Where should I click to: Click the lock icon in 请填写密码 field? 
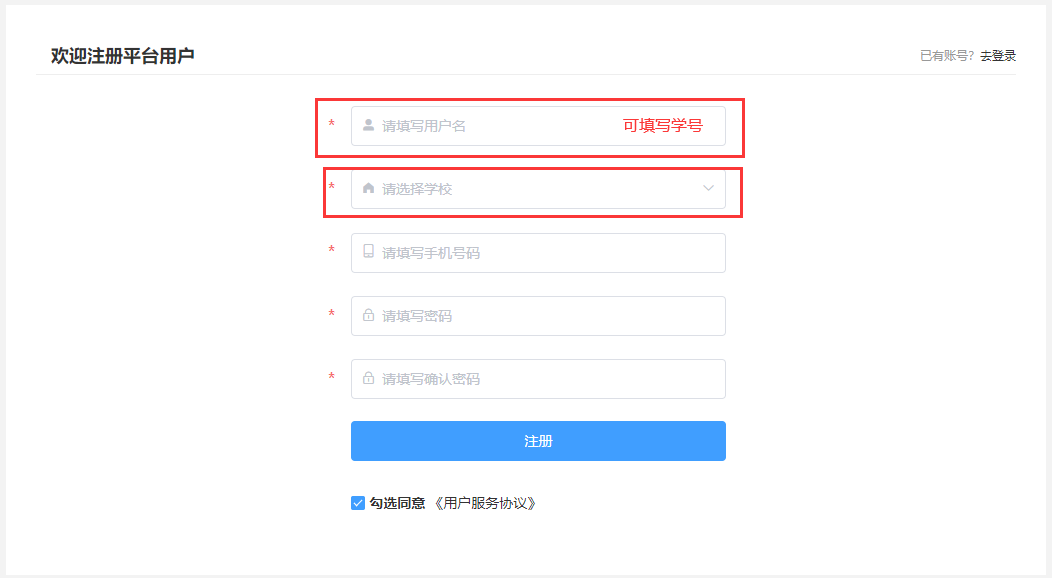point(368,316)
